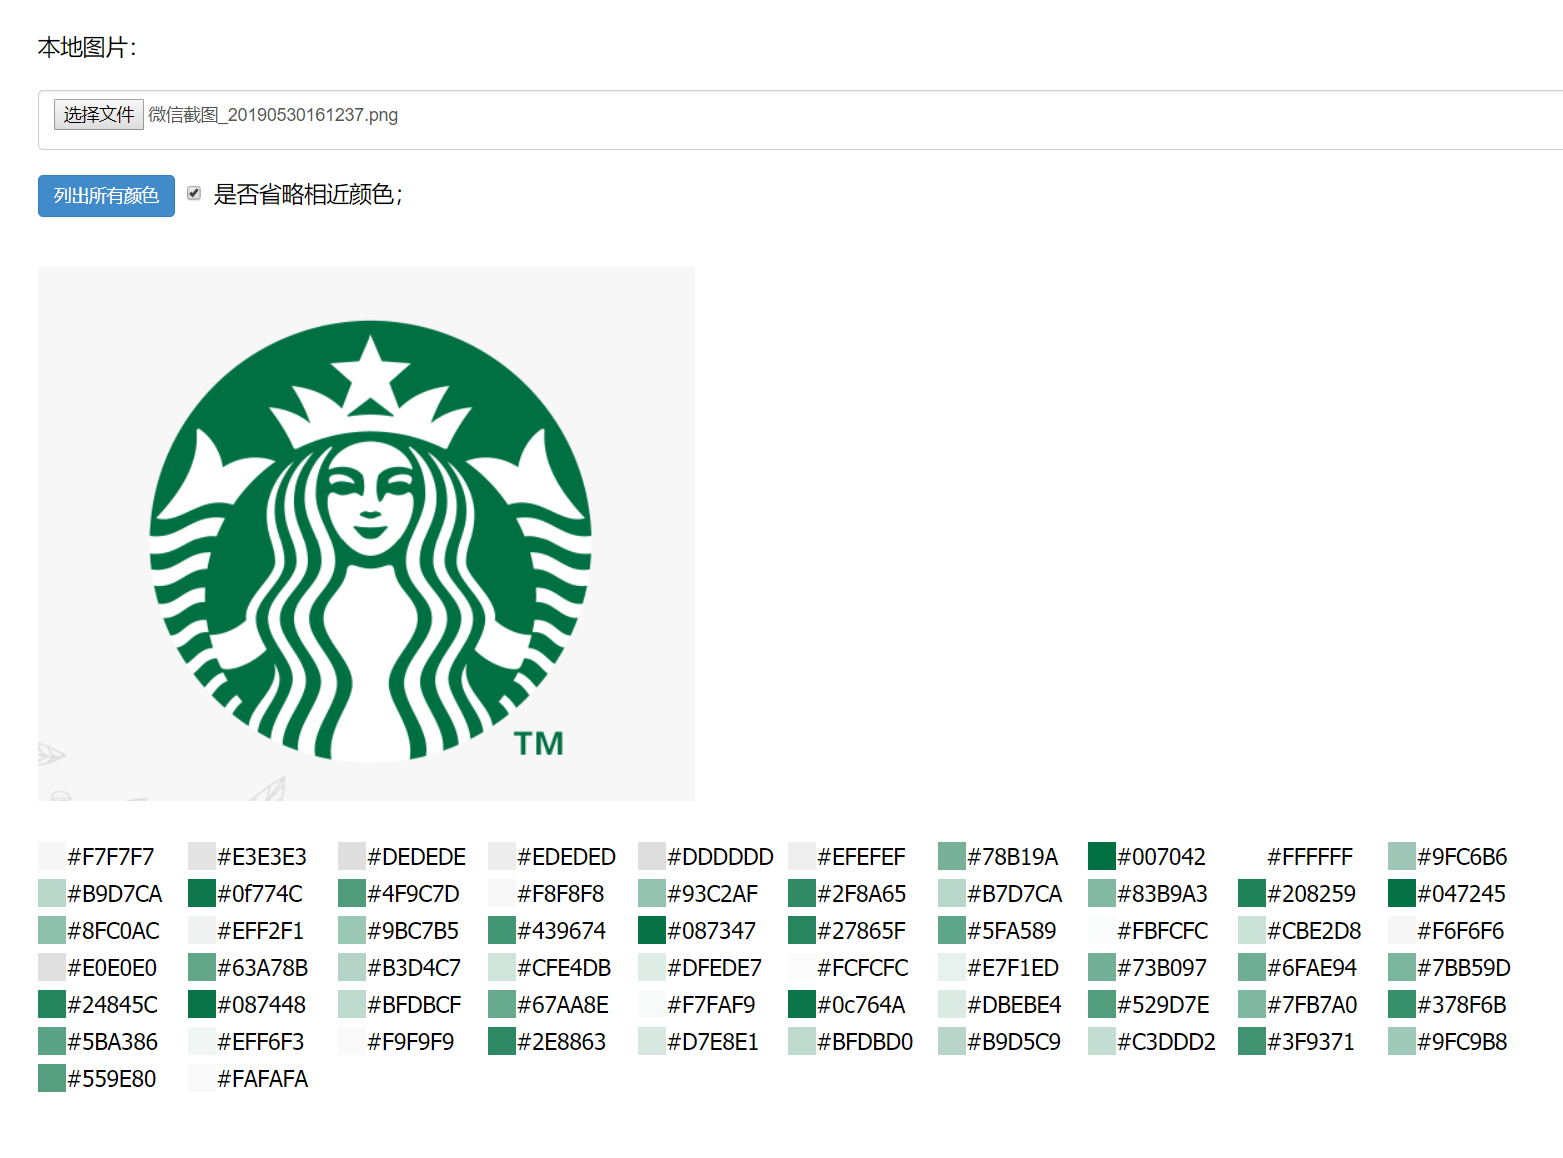Click the #EFEFEF color code label
This screenshot has height=1158, width=1563.
coord(861,857)
